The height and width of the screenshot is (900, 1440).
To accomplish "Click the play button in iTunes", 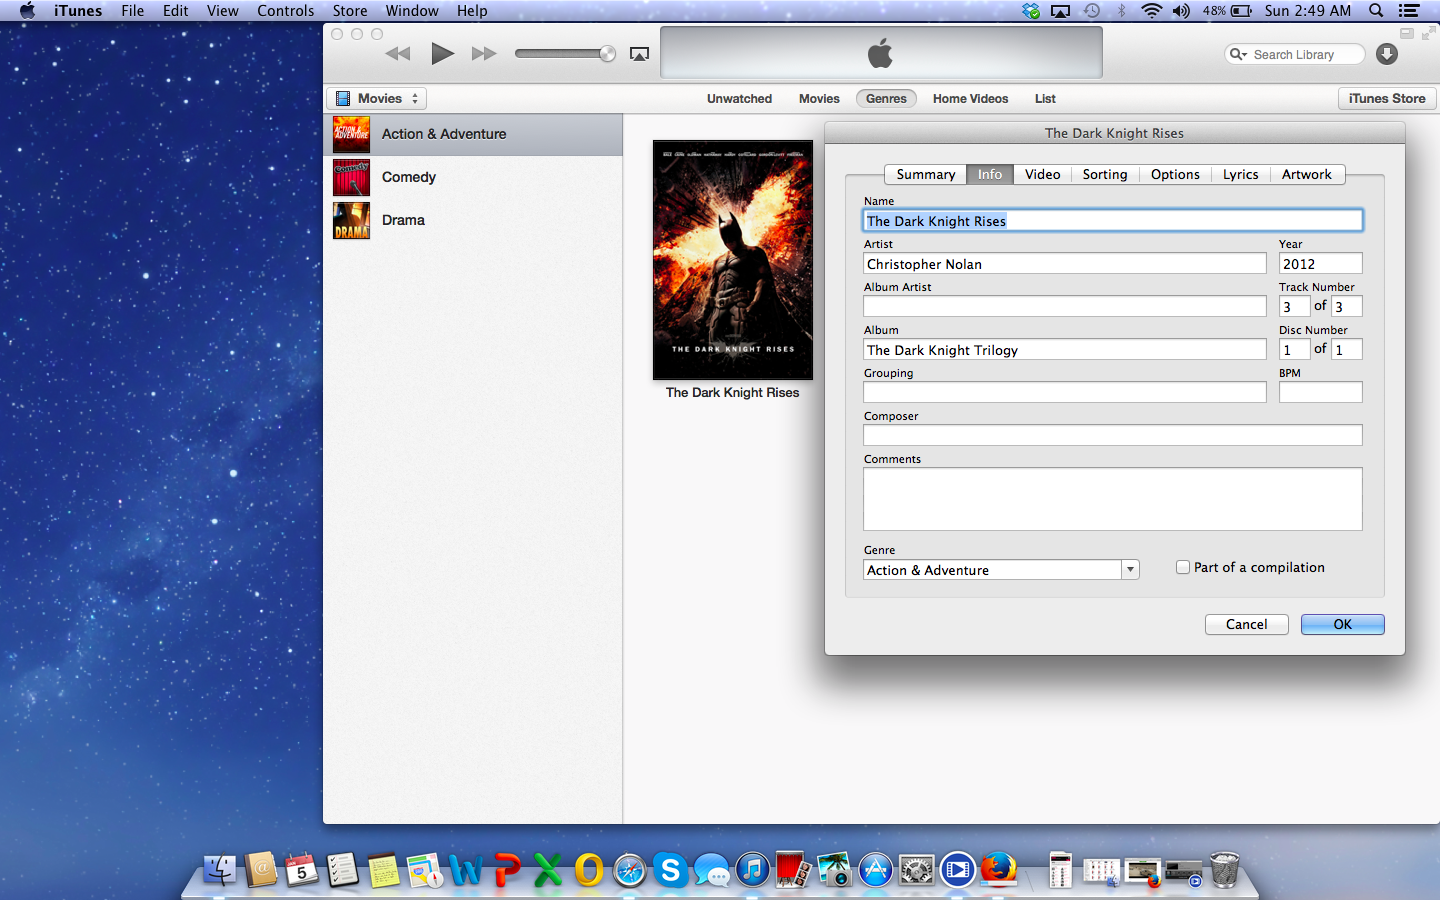I will tap(442, 54).
